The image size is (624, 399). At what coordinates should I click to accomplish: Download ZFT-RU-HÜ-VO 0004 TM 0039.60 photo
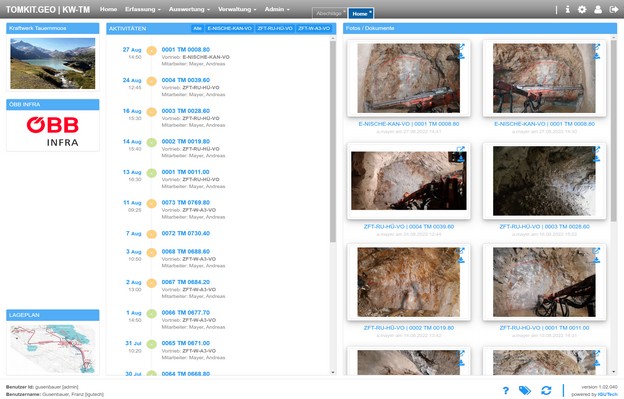(461, 159)
